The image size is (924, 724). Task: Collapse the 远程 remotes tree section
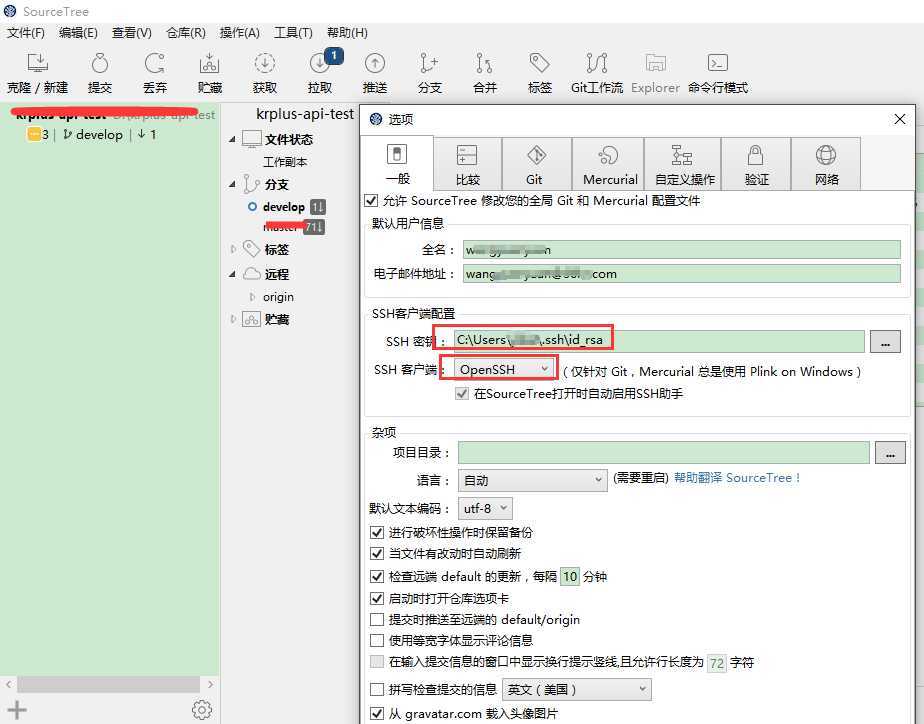(x=232, y=274)
